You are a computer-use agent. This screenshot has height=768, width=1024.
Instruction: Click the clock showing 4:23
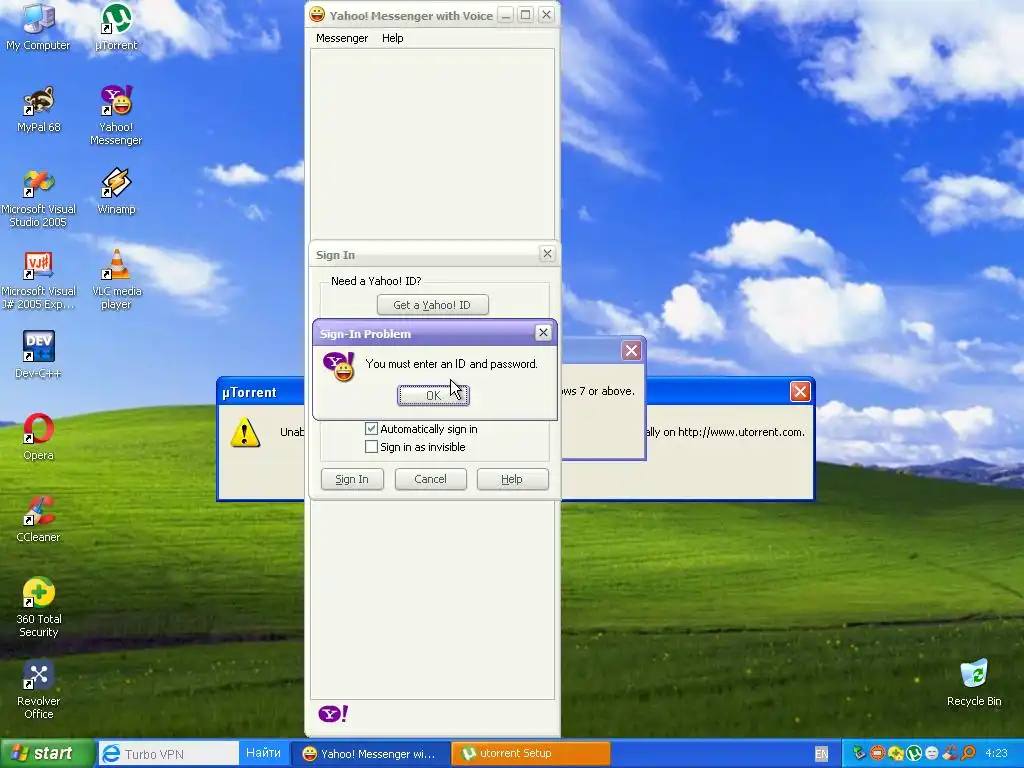click(x=997, y=753)
